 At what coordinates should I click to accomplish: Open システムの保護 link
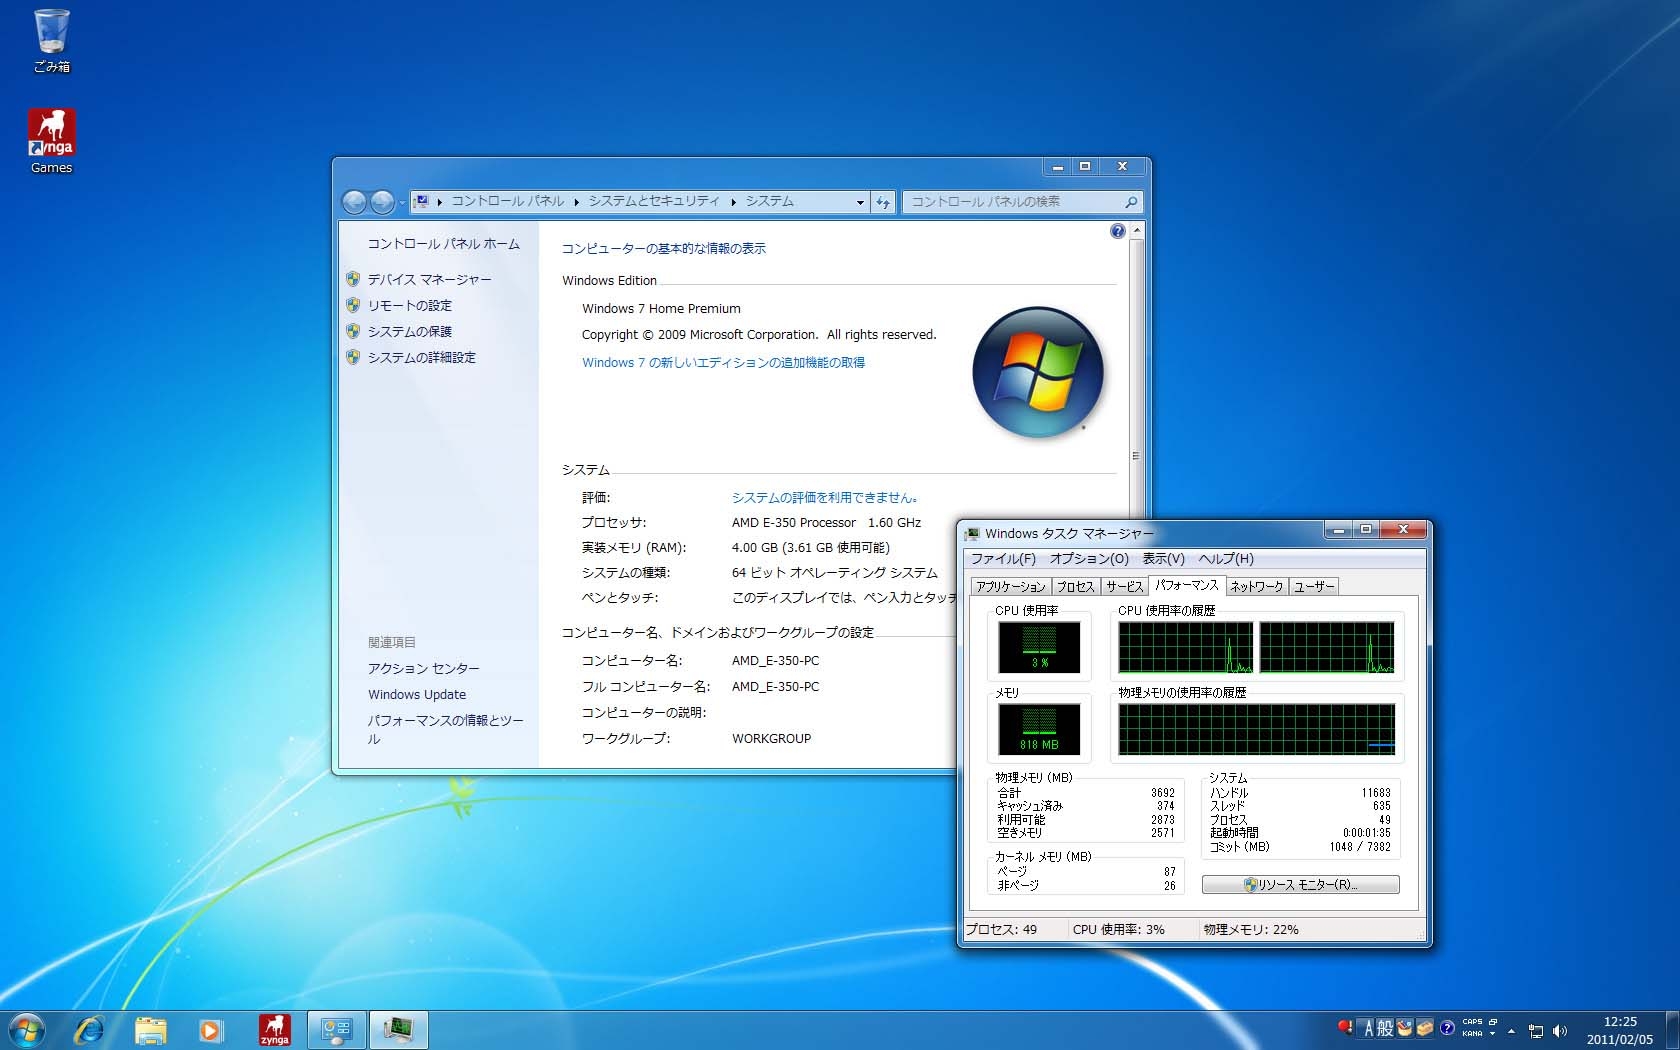click(x=409, y=332)
